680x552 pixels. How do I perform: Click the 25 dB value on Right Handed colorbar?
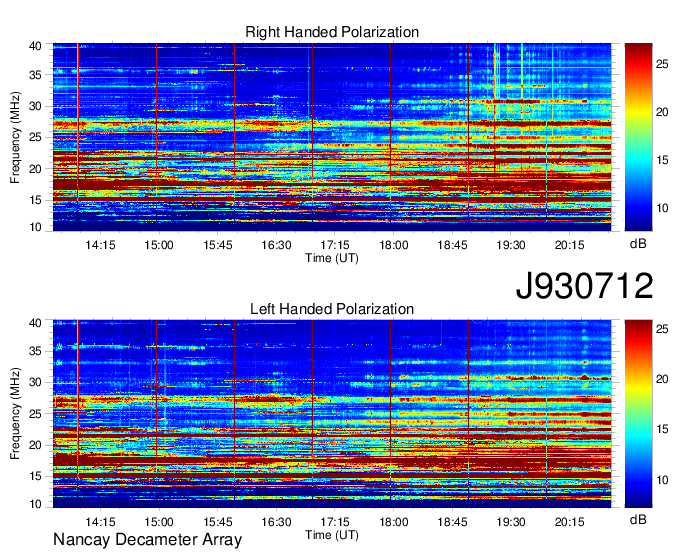[x=662, y=64]
